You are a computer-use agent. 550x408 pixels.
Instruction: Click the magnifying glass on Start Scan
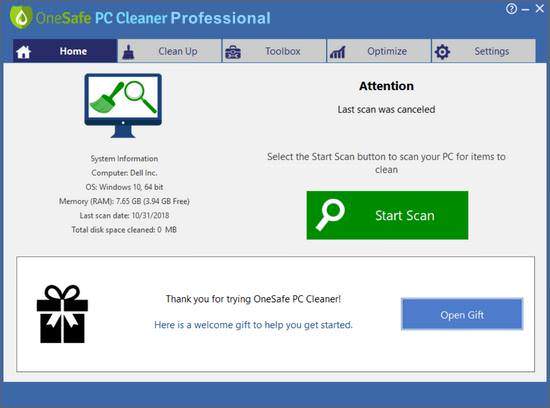click(330, 215)
